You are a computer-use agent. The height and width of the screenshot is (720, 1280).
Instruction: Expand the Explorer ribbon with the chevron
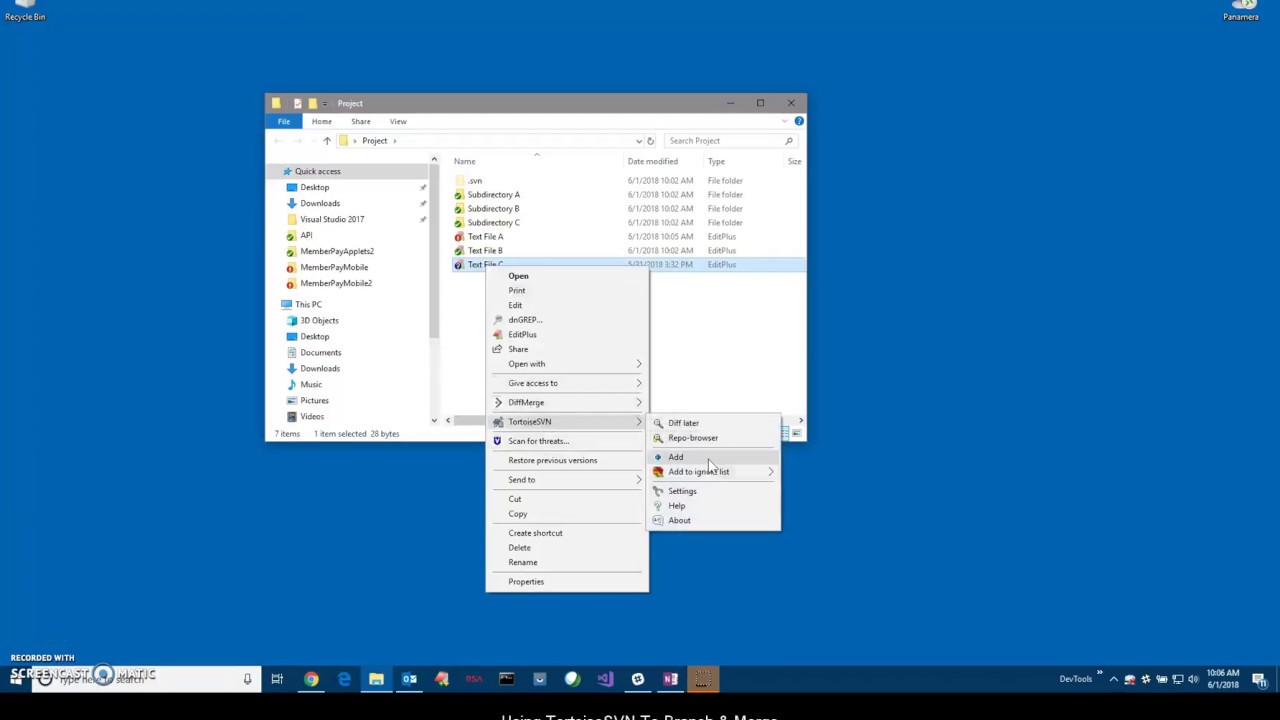tap(784, 121)
